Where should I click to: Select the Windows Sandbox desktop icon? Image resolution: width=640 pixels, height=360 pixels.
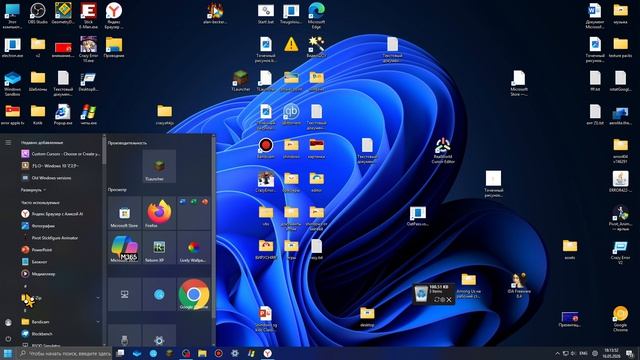12,83
